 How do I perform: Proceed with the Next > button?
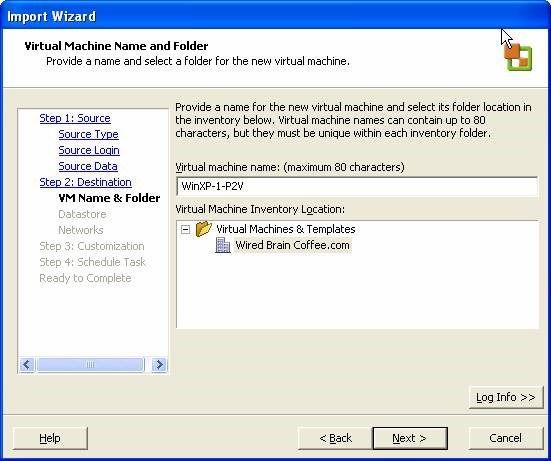click(410, 438)
